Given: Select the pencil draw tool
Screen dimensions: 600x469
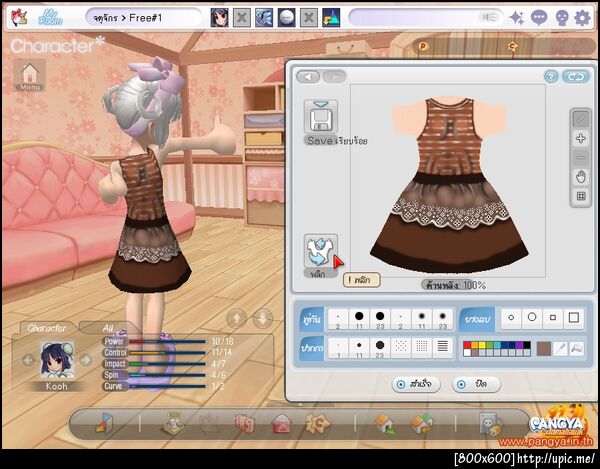Looking at the screenshot, I should click(x=581, y=119).
